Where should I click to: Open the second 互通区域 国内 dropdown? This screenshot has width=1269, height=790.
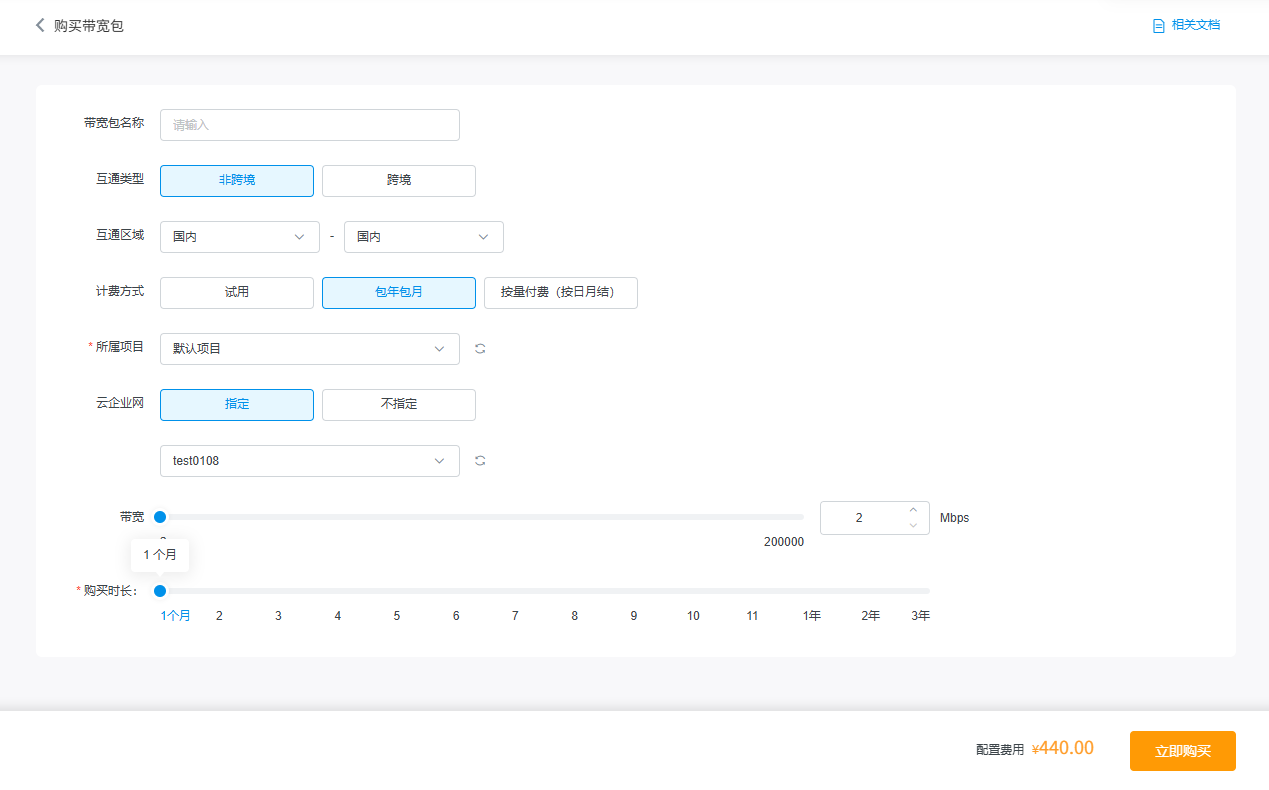(x=423, y=237)
